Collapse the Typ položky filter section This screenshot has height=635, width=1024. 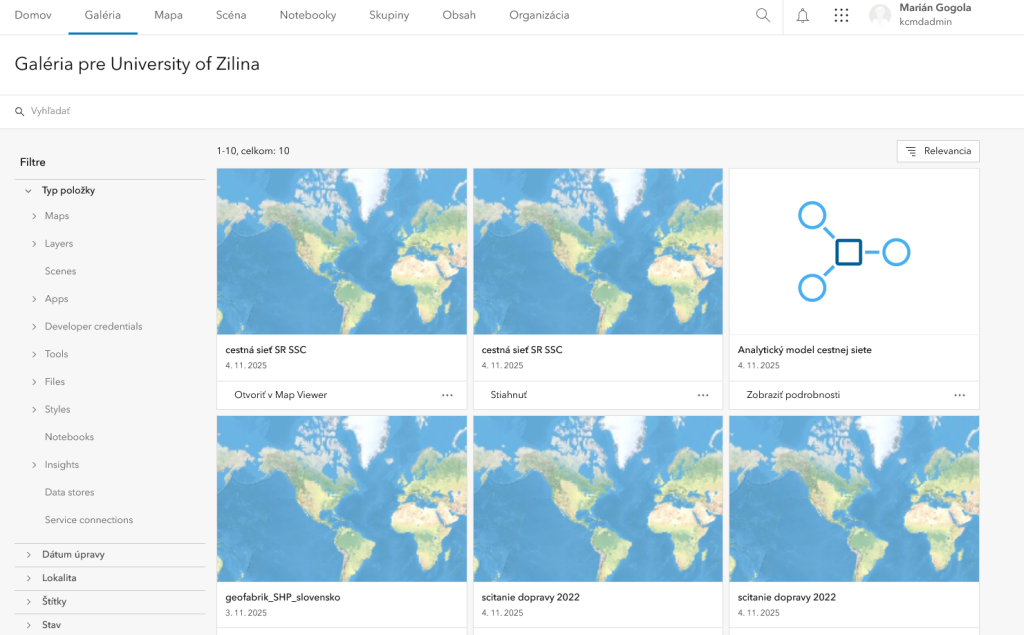pos(27,190)
